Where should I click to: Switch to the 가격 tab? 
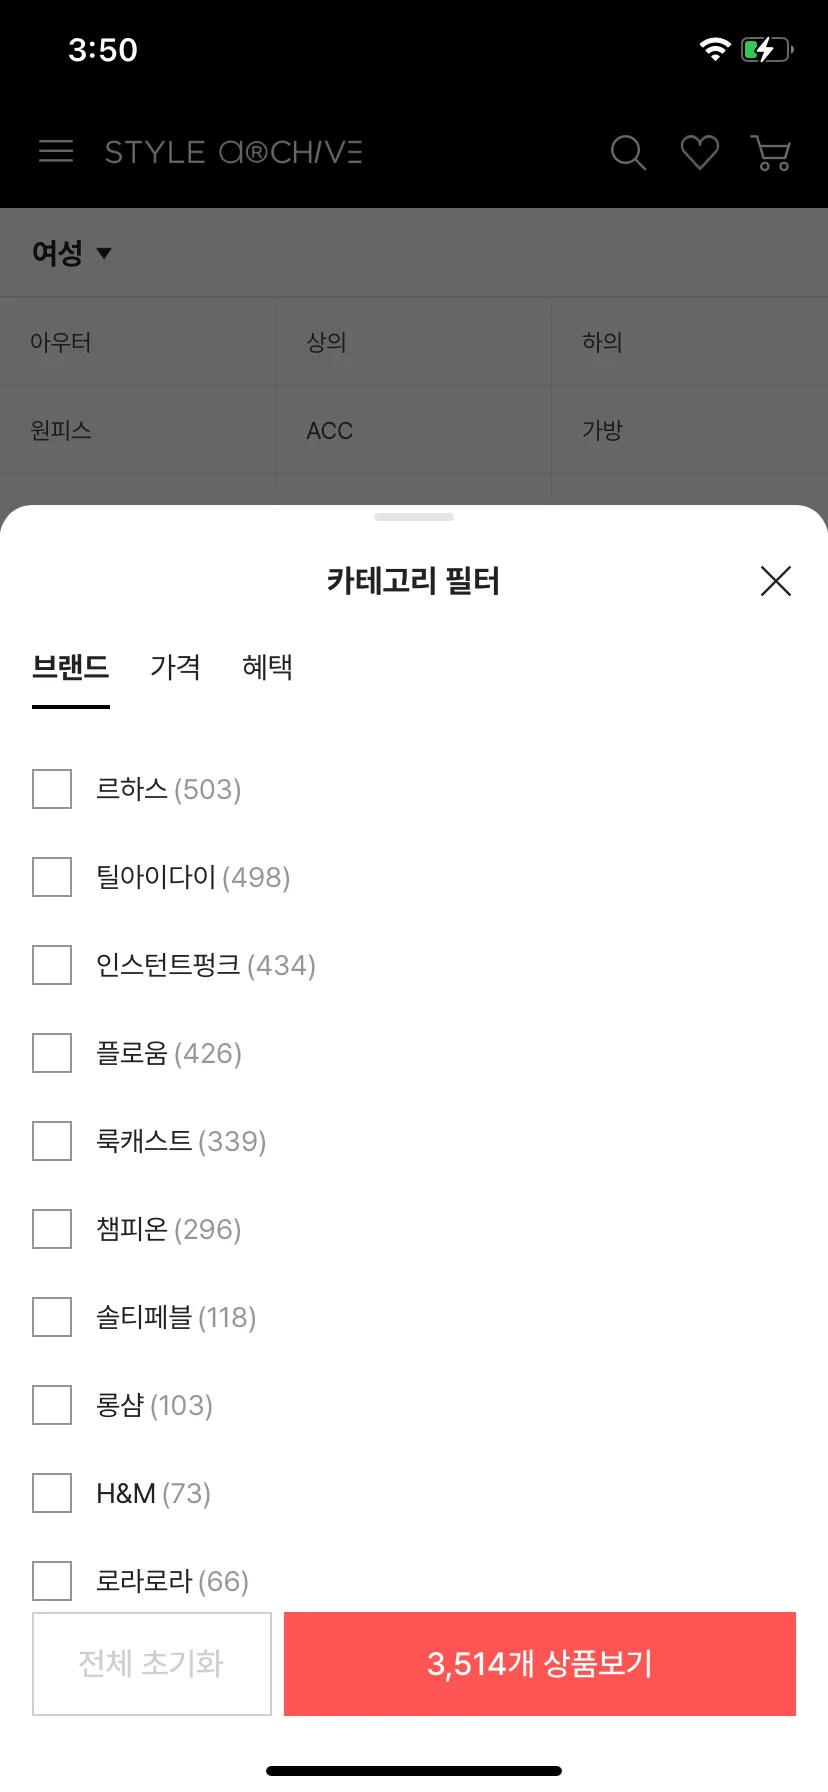pyautogui.click(x=175, y=667)
